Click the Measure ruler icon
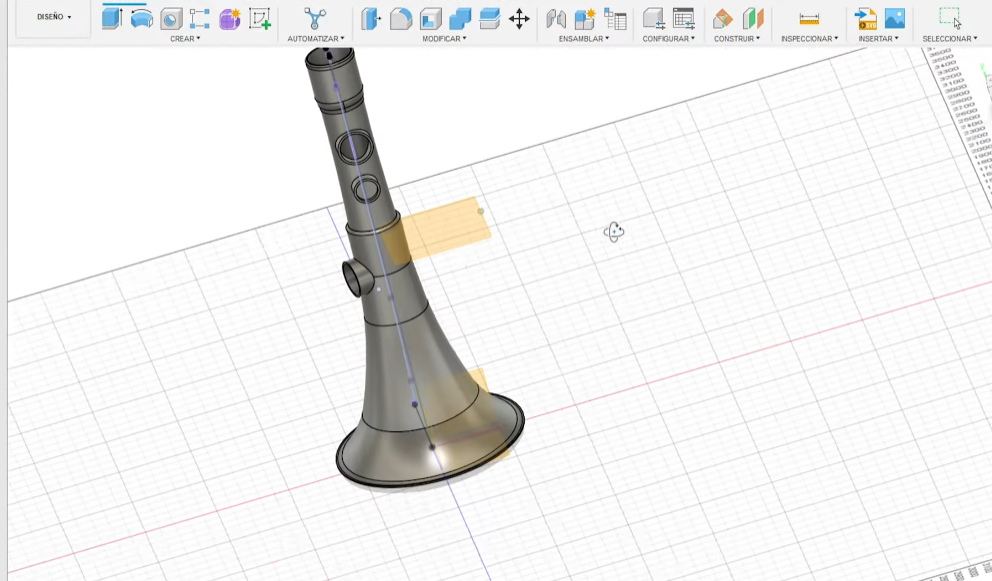The image size is (992, 581). pos(809,19)
